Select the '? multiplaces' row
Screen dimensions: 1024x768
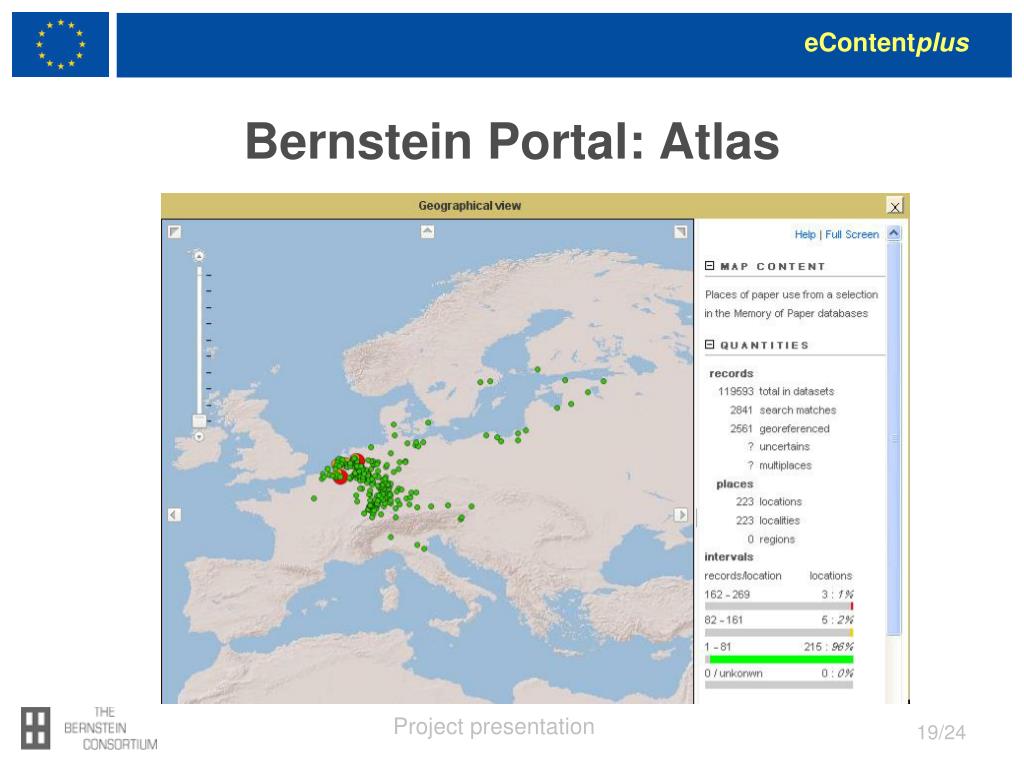point(780,465)
